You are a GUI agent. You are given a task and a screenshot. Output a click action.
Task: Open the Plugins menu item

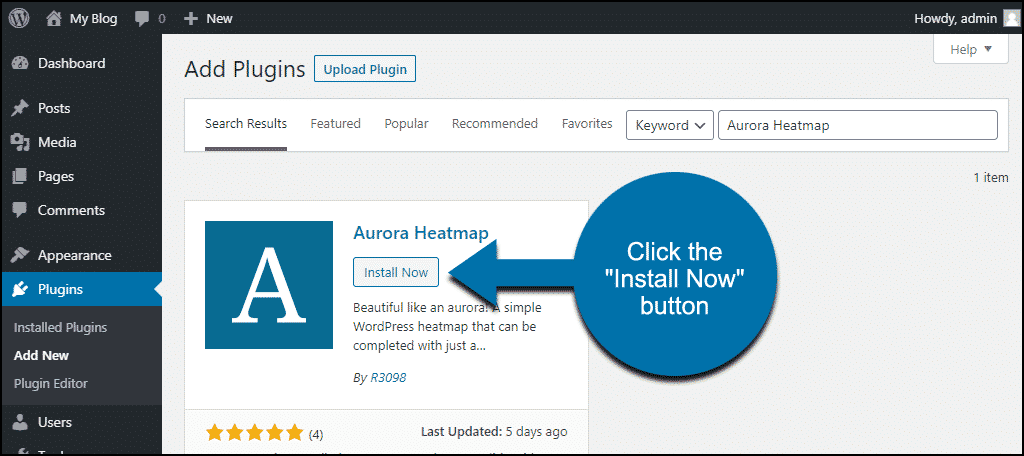click(x=81, y=289)
